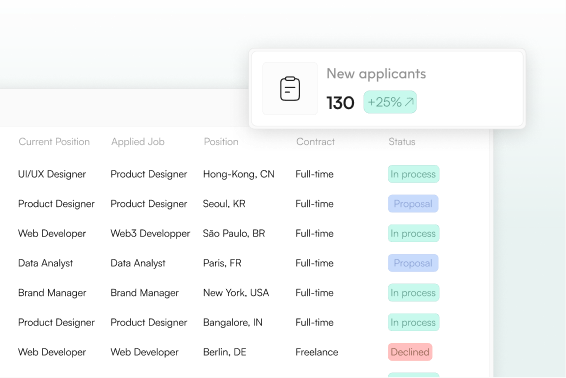566x378 pixels.
Task: Click 'Web Developer' in the São Paulo row
Action: [52, 233]
